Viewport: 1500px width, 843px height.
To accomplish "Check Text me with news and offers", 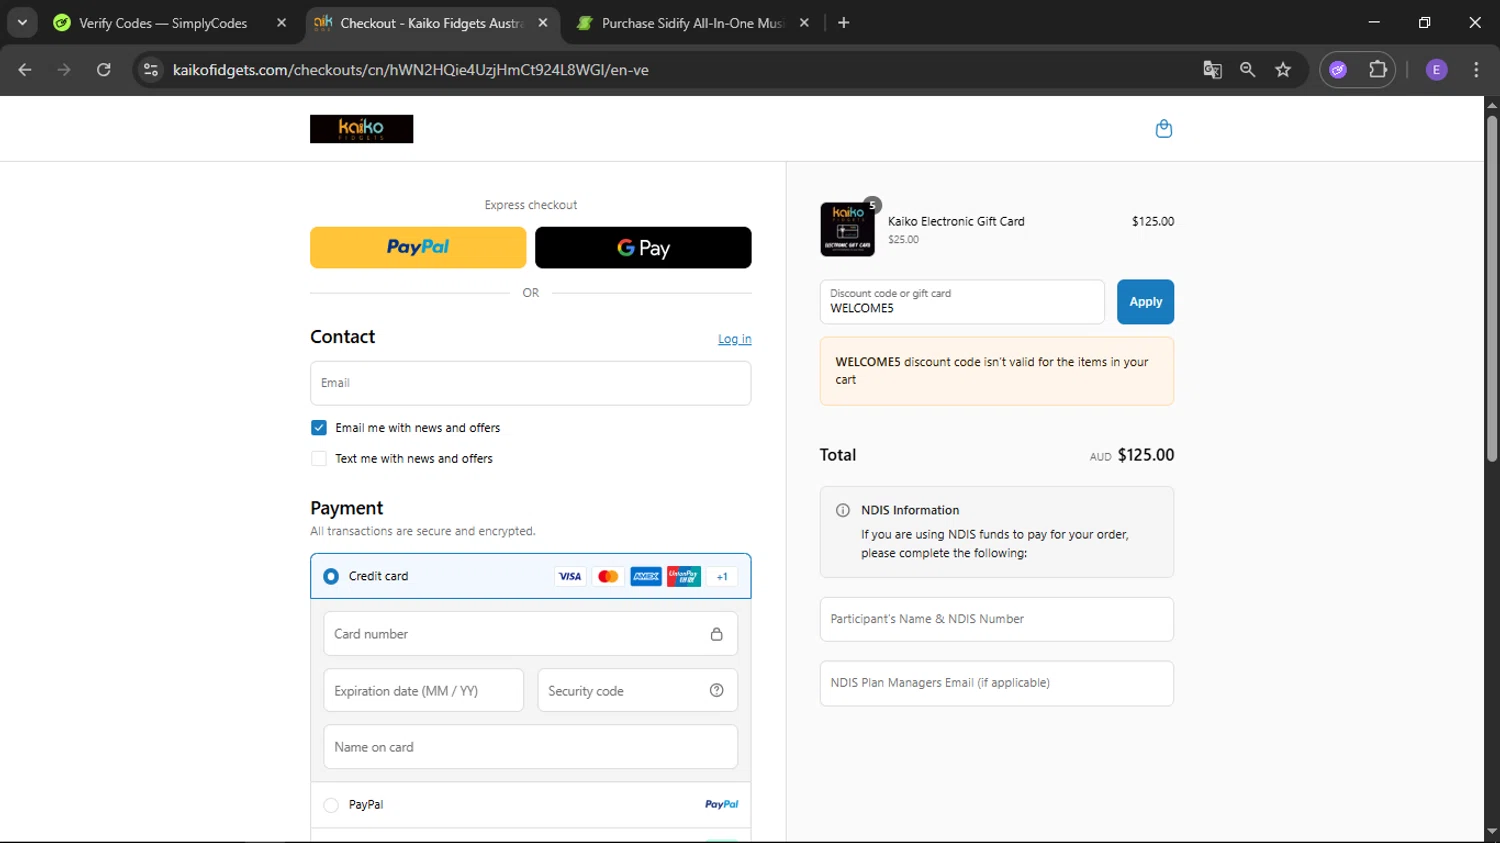I will pyautogui.click(x=319, y=459).
